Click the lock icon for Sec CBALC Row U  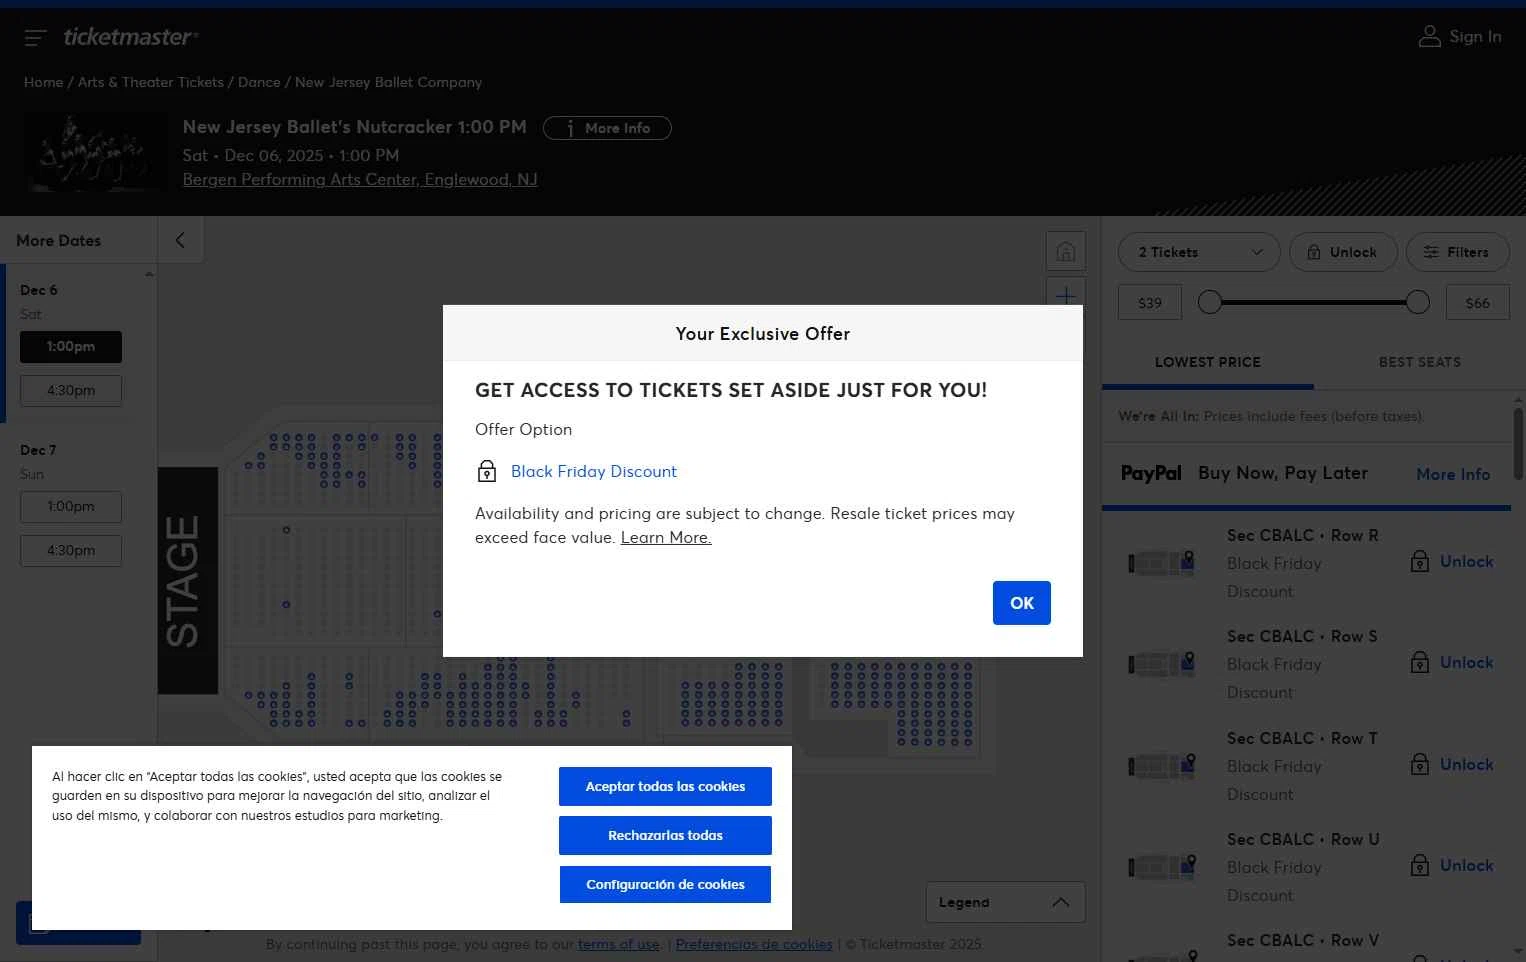(x=1420, y=866)
